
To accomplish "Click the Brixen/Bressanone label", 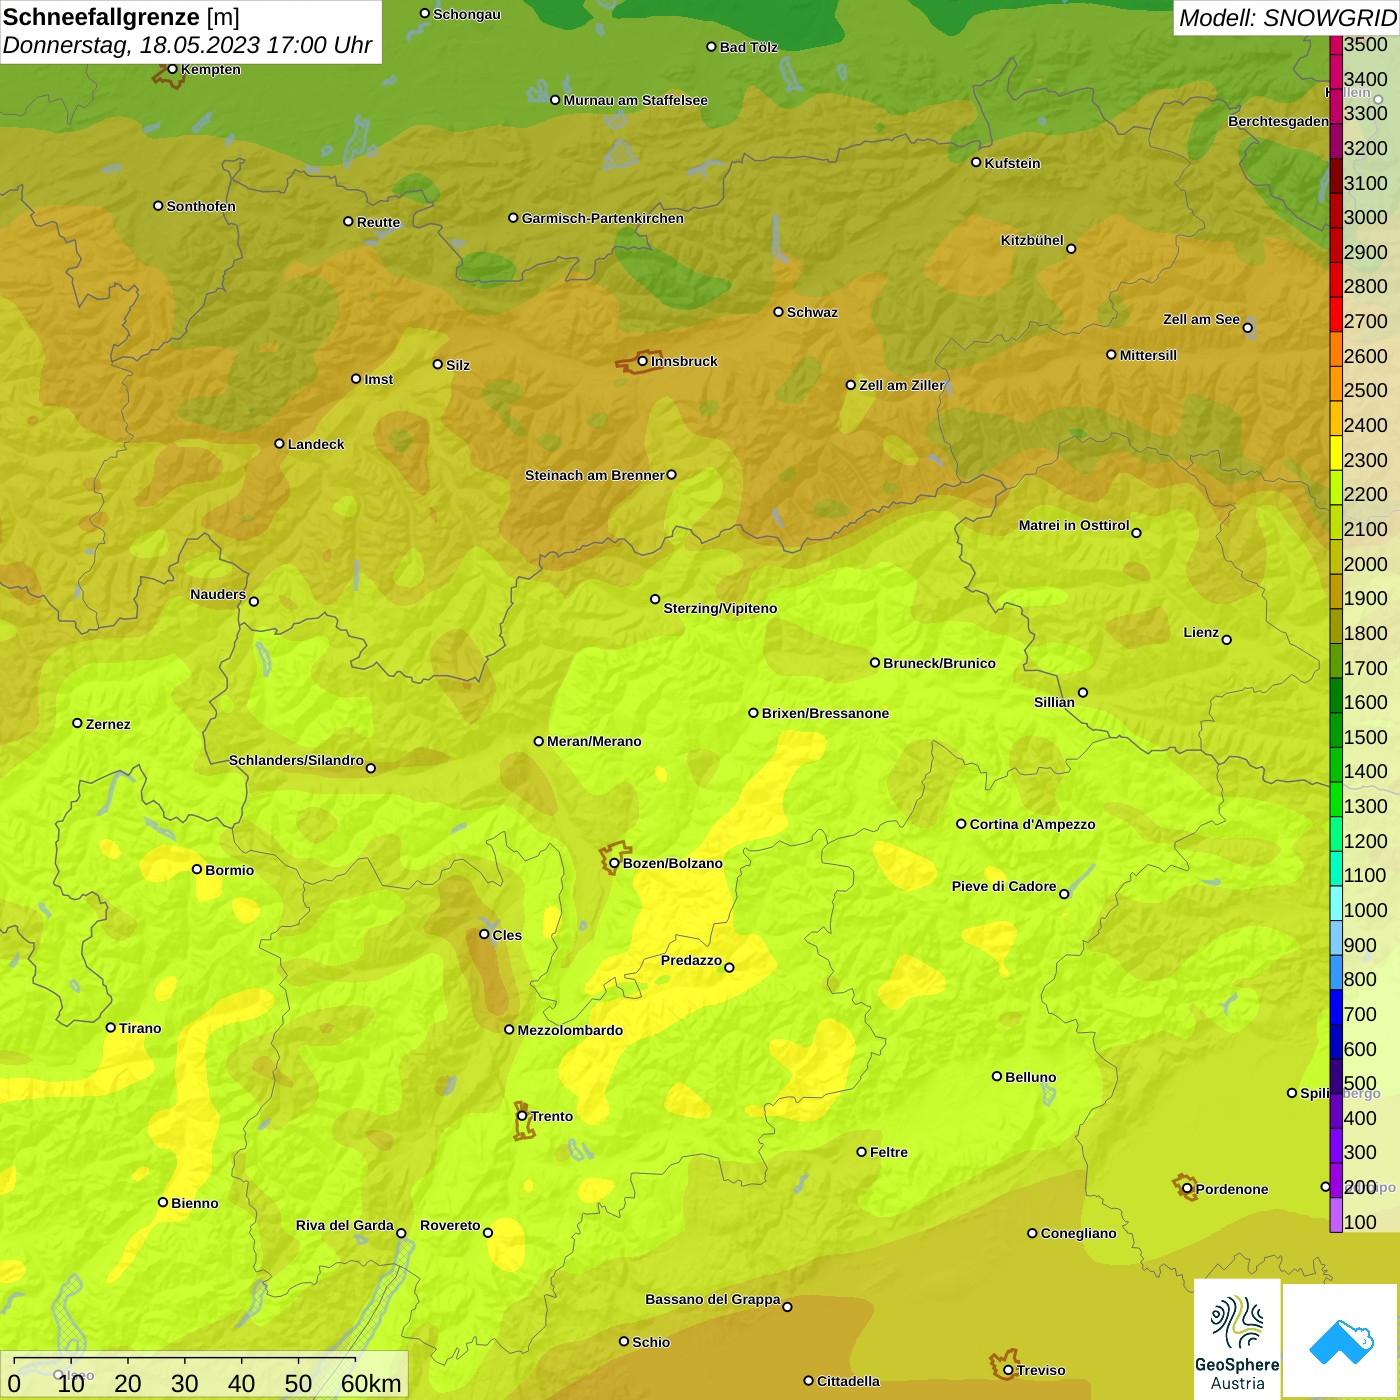I will point(825,713).
